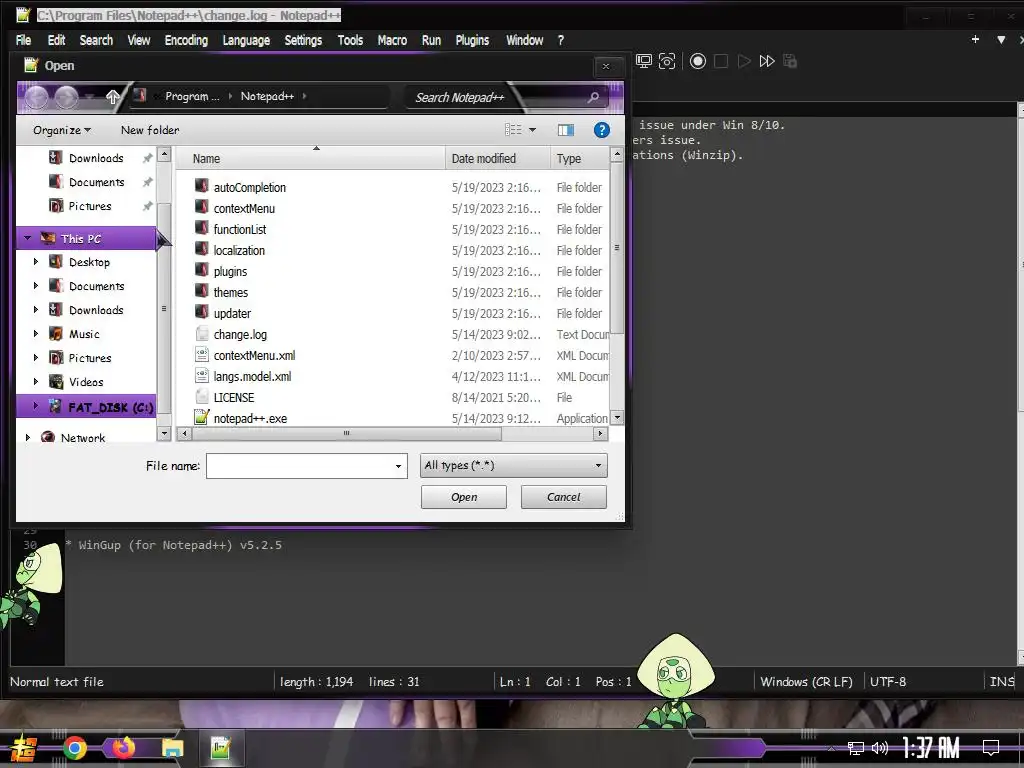This screenshot has height=768, width=1024.
Task: Click the volume speaker tray icon
Action: (x=880, y=748)
